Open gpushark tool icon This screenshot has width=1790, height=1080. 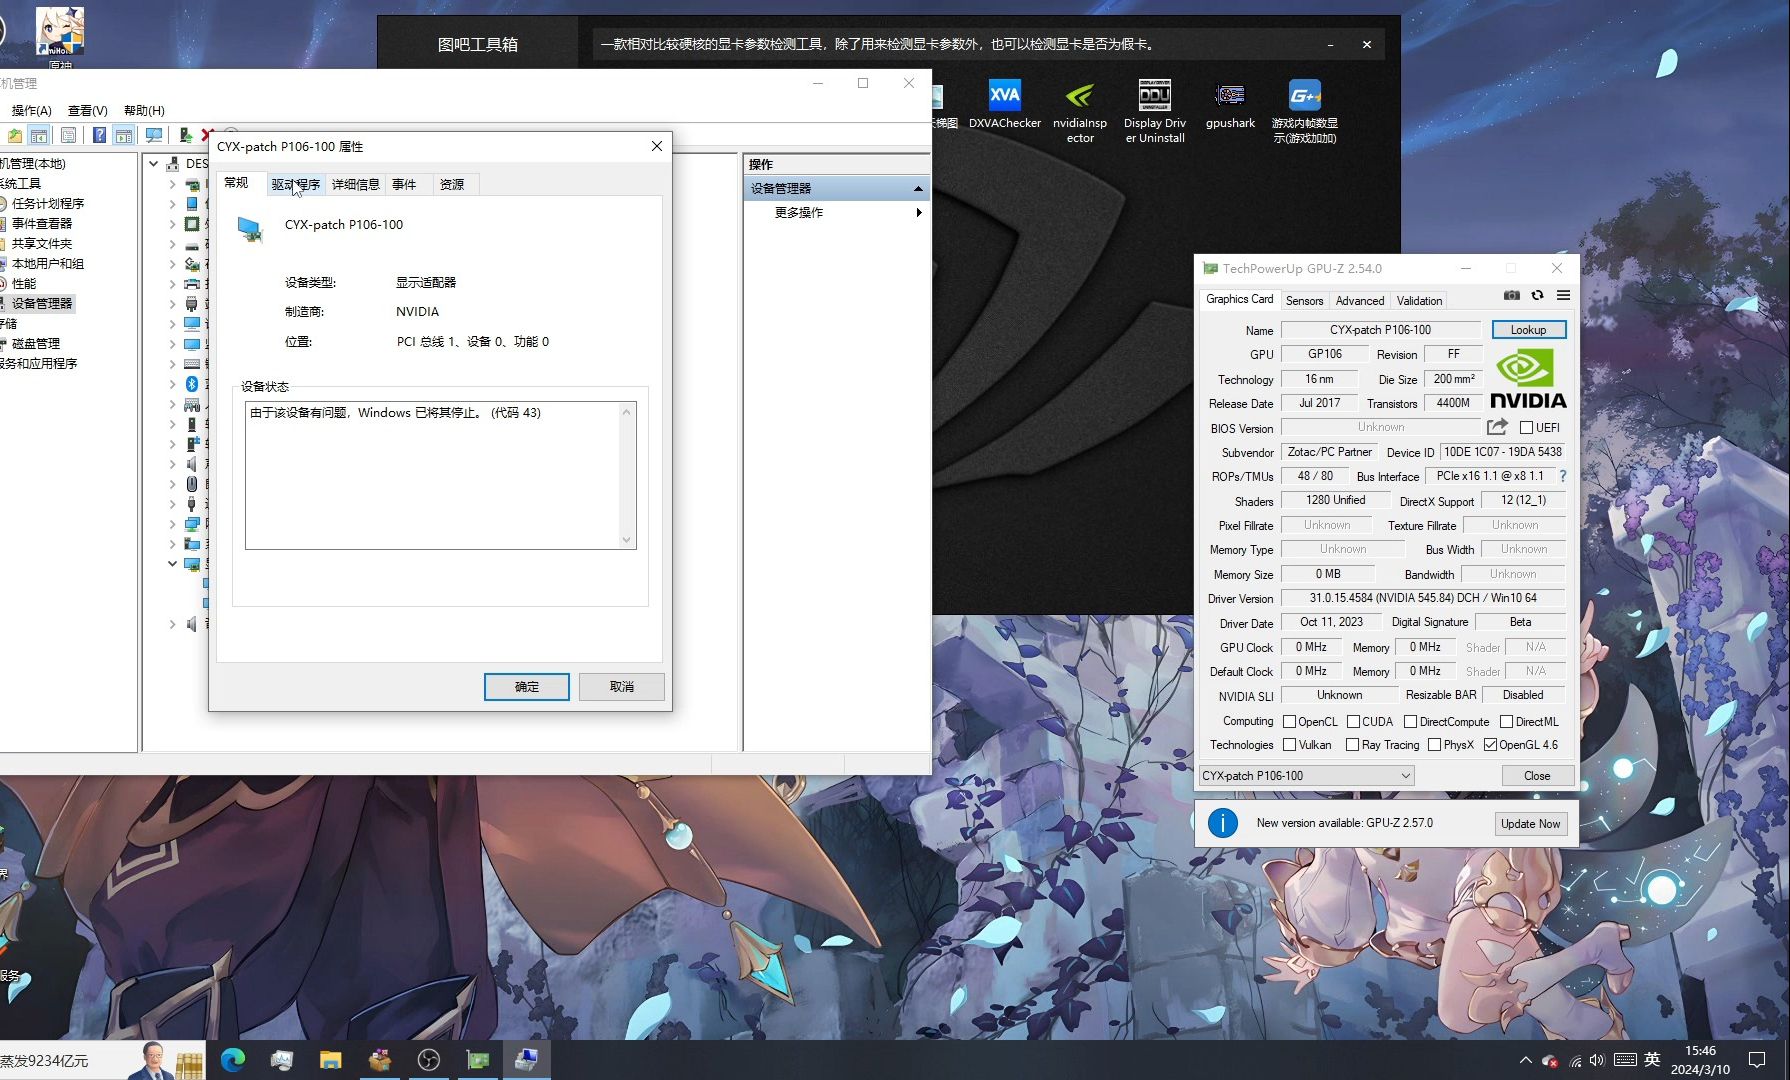pos(1230,104)
